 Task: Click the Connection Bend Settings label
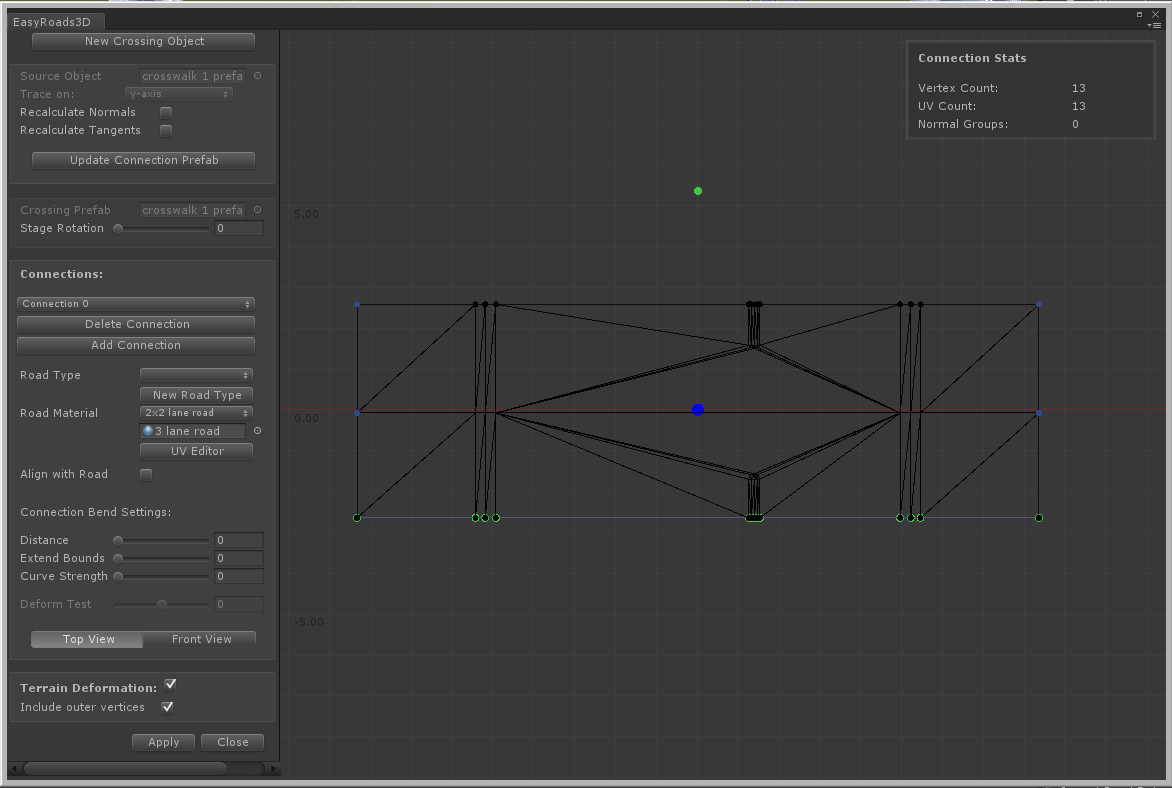coord(96,512)
